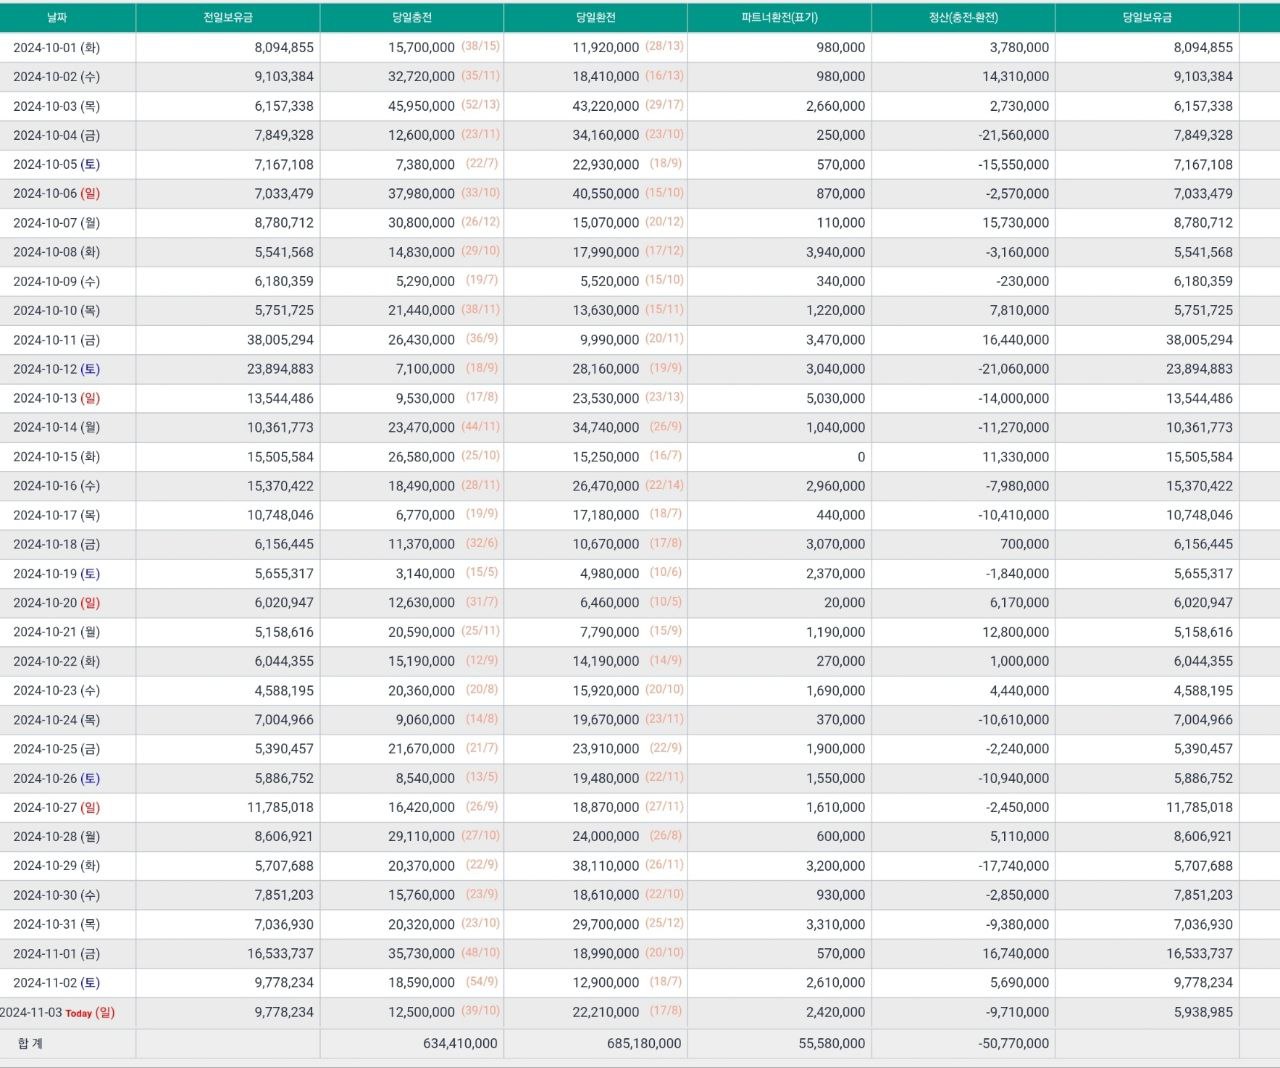
Task: Click the 합계 label in totals row
Action: tap(30, 1043)
